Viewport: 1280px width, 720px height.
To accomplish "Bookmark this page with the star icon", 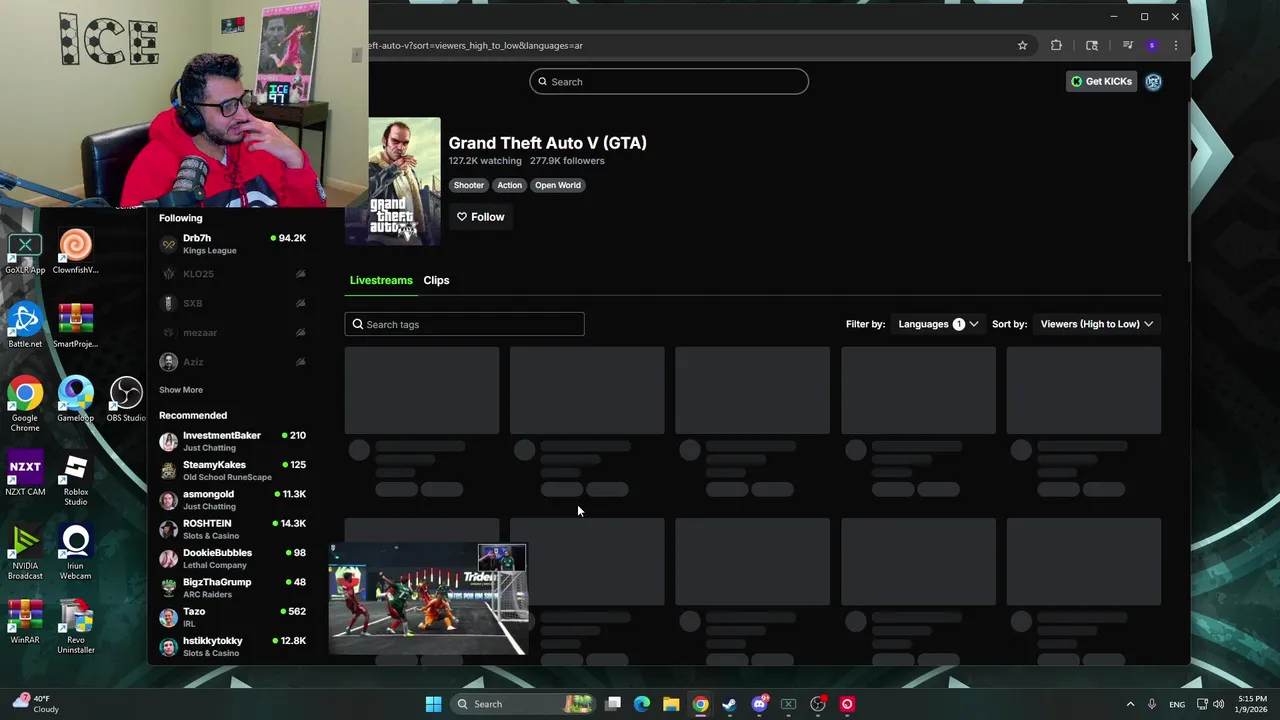I will pyautogui.click(x=1022, y=45).
